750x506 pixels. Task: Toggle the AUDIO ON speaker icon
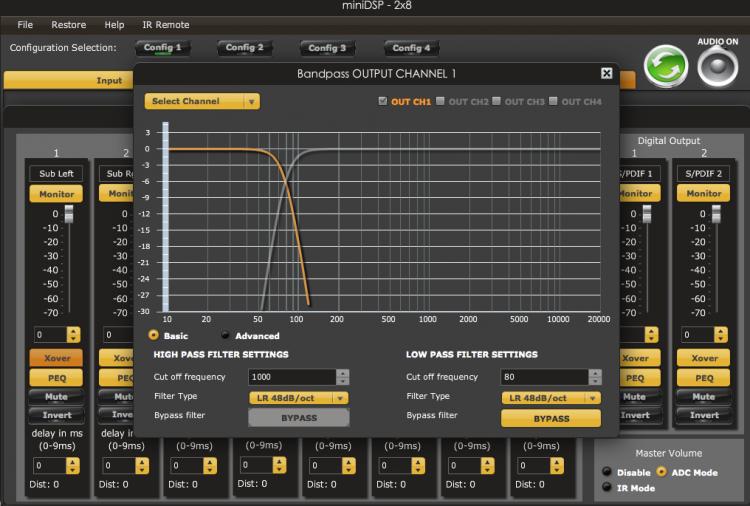(x=717, y=67)
